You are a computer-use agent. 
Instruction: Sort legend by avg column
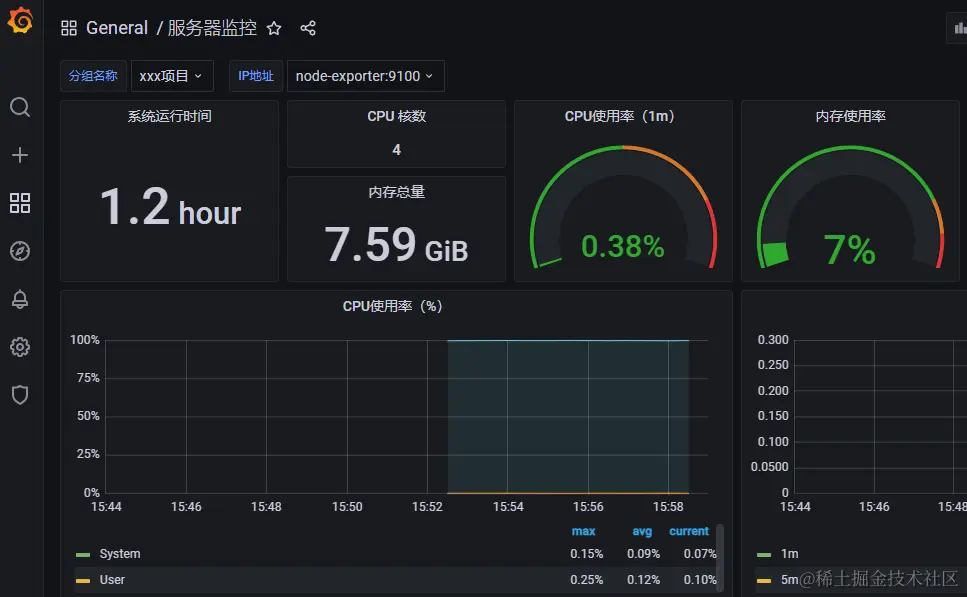point(642,531)
